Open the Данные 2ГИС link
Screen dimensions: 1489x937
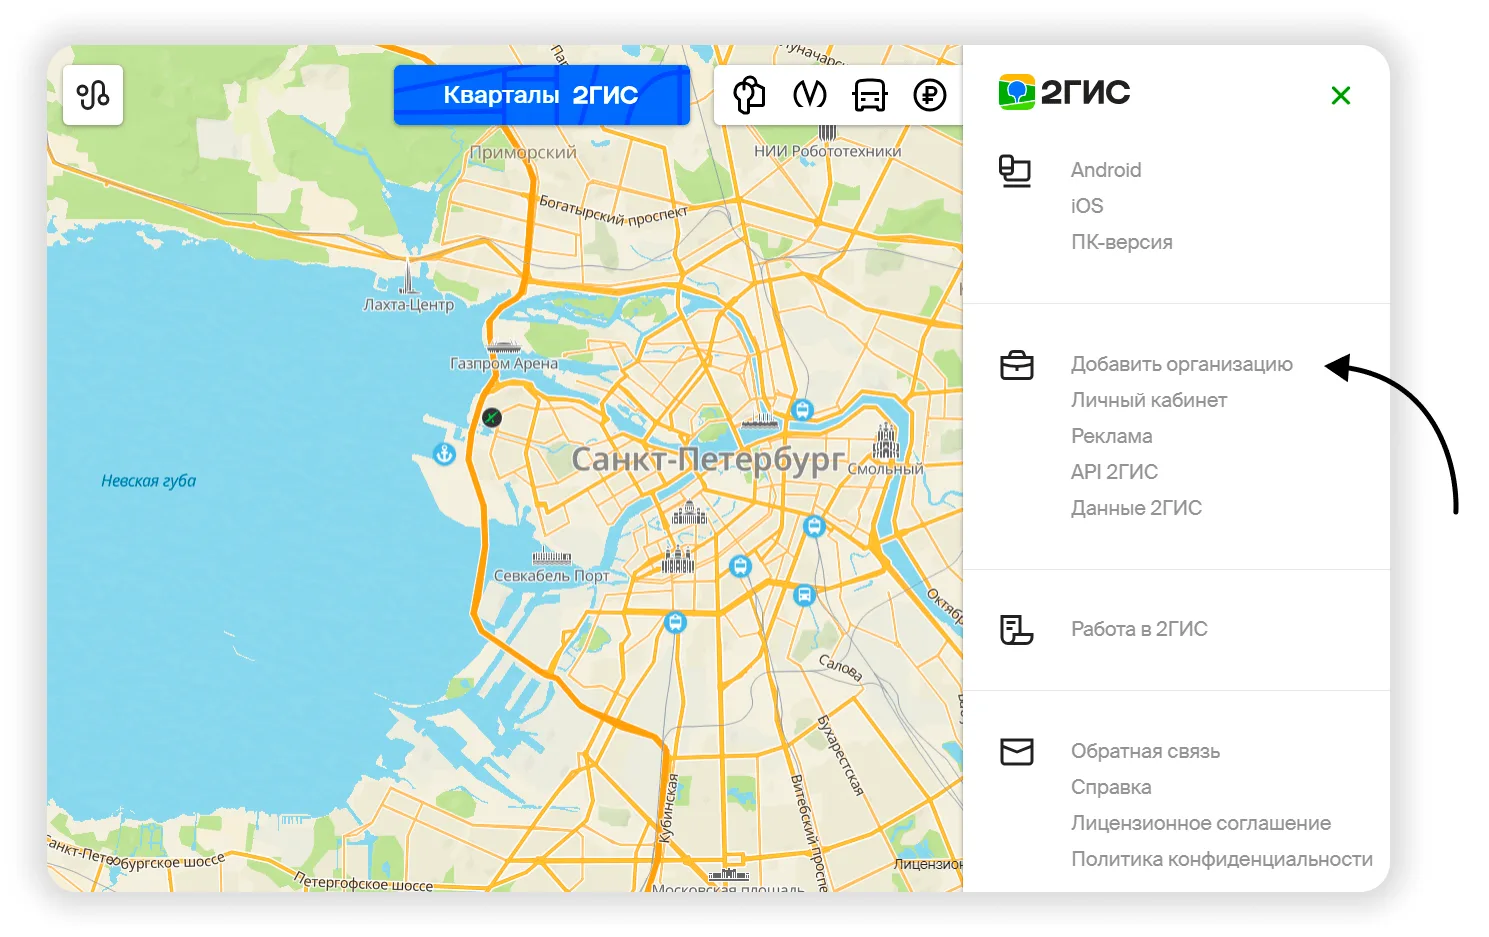(1136, 508)
